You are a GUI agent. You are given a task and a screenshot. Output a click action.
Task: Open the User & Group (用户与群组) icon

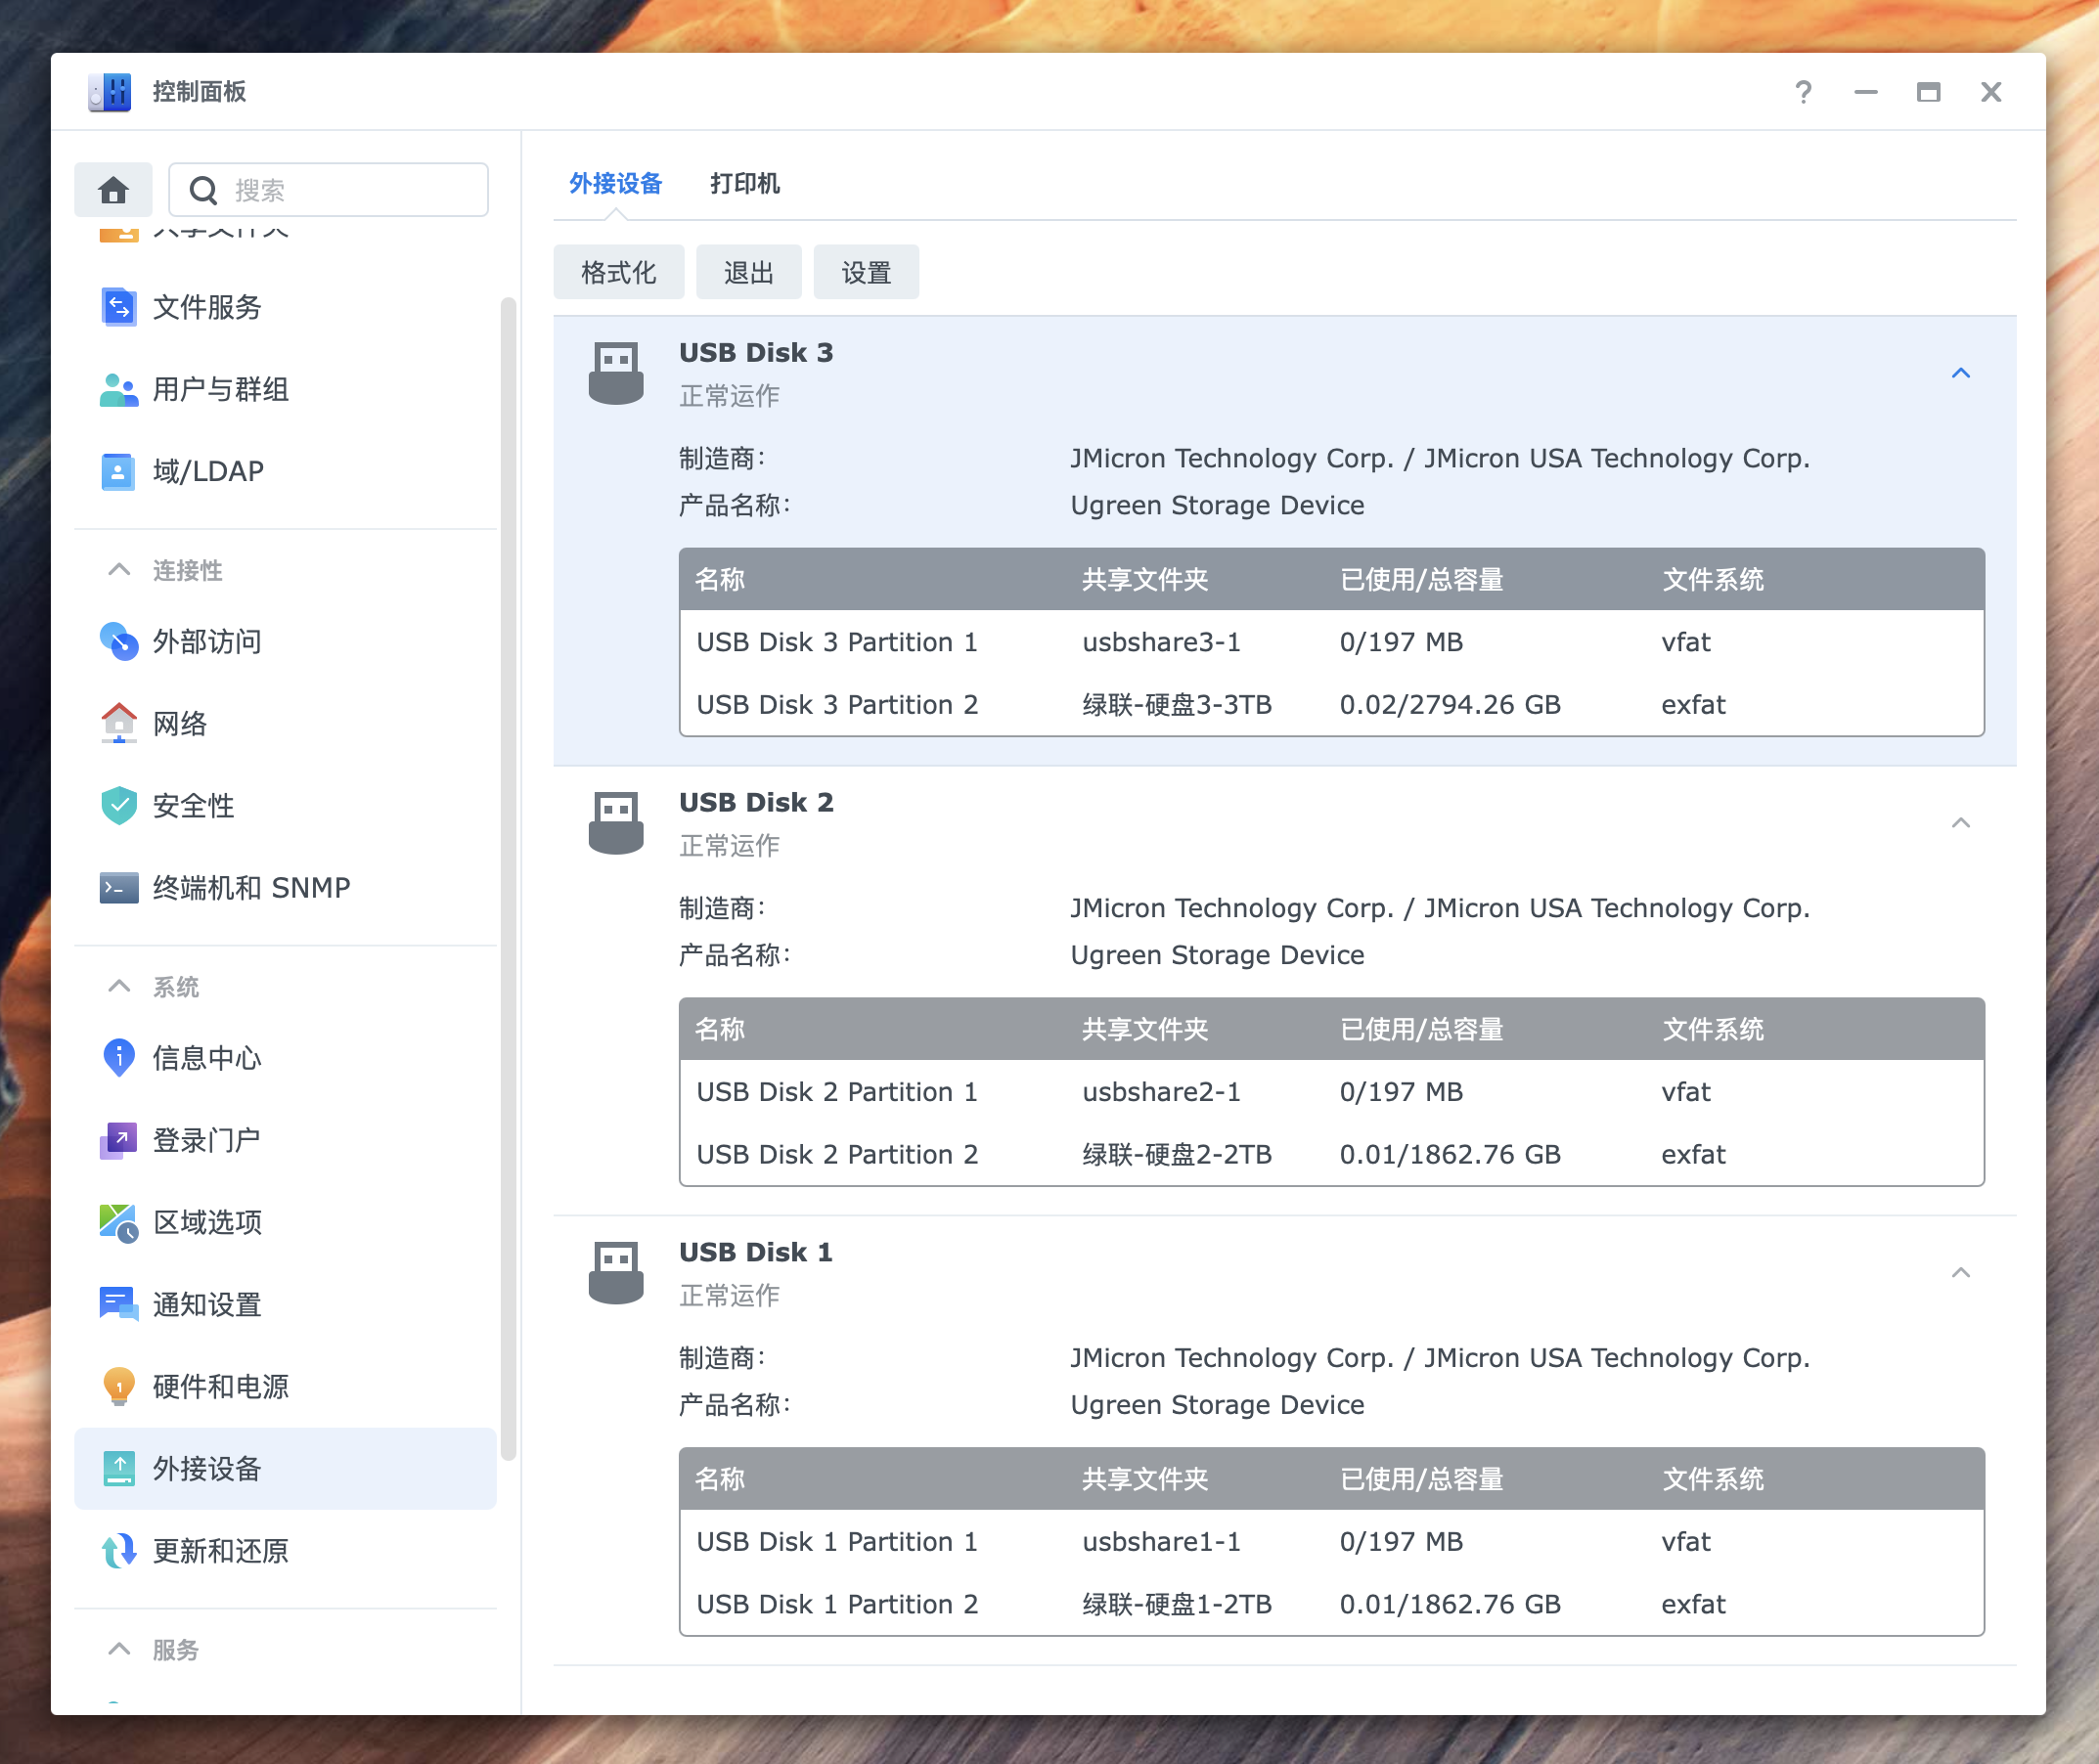(x=119, y=389)
